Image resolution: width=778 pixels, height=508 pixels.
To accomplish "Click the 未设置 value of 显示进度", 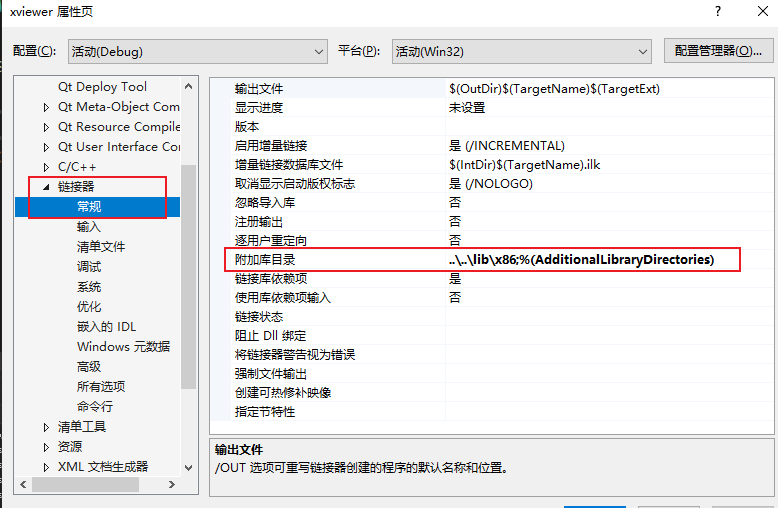I will [x=467, y=108].
